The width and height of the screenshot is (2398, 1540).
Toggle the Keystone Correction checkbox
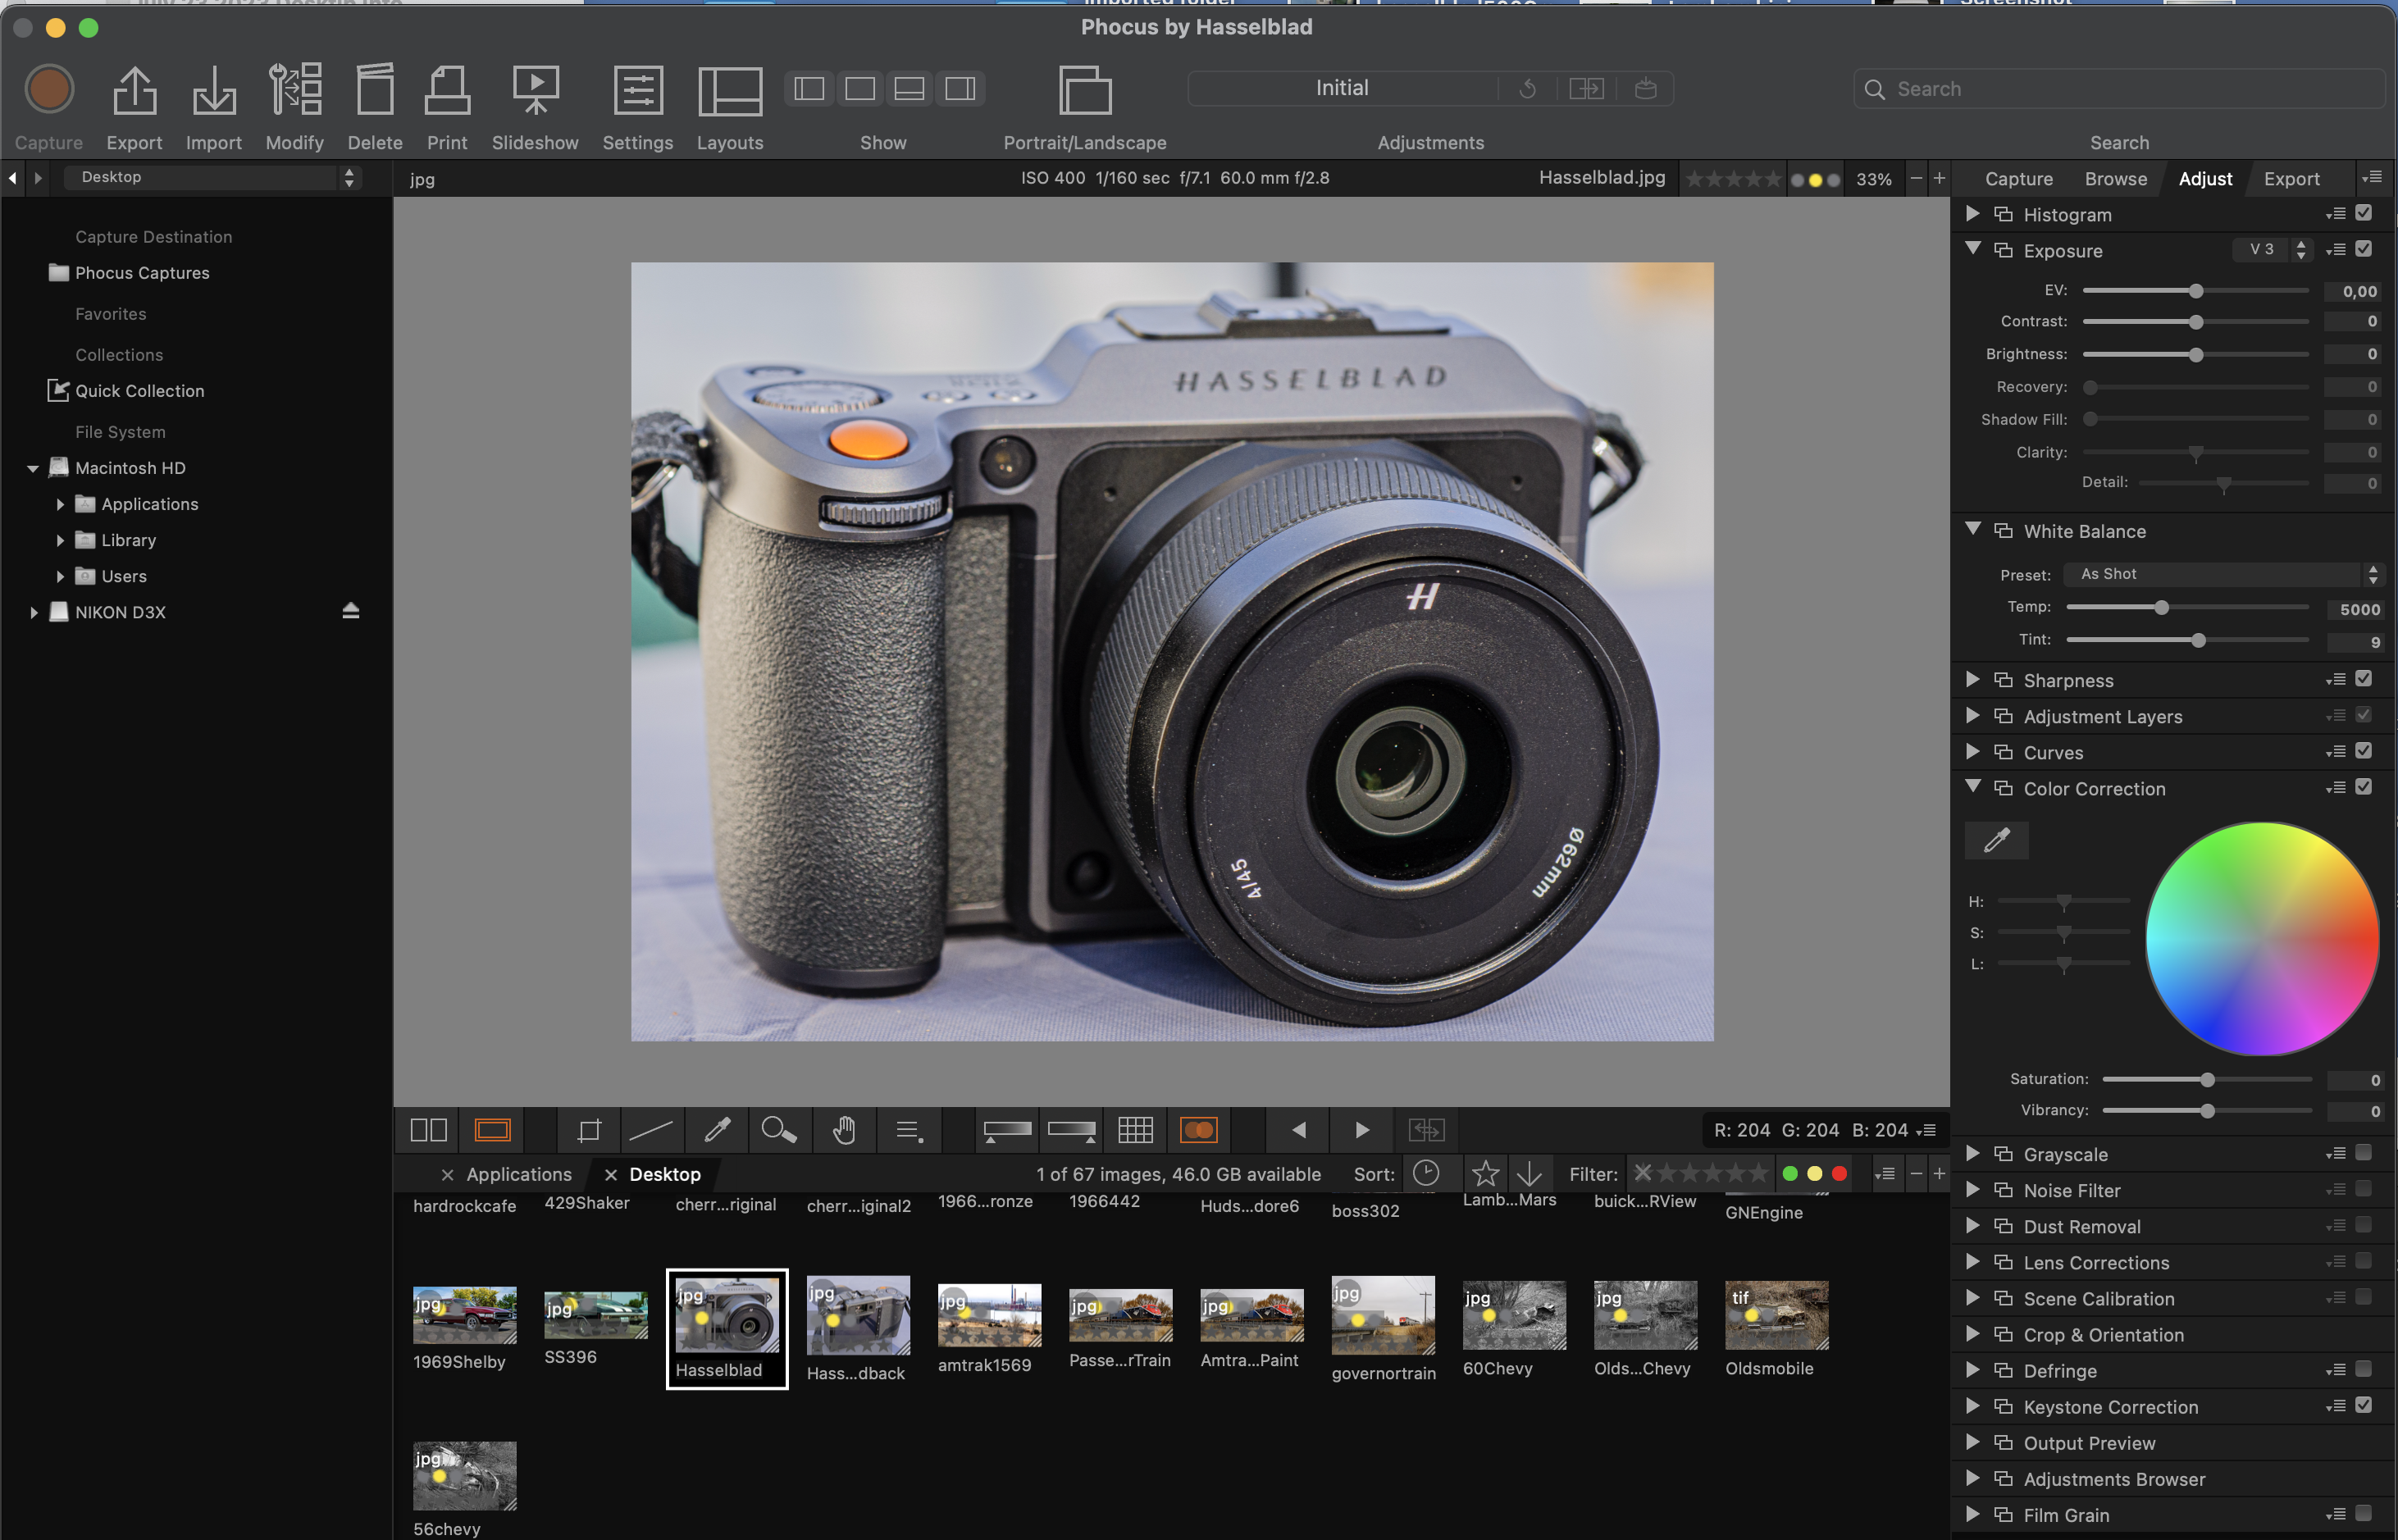click(2364, 1405)
